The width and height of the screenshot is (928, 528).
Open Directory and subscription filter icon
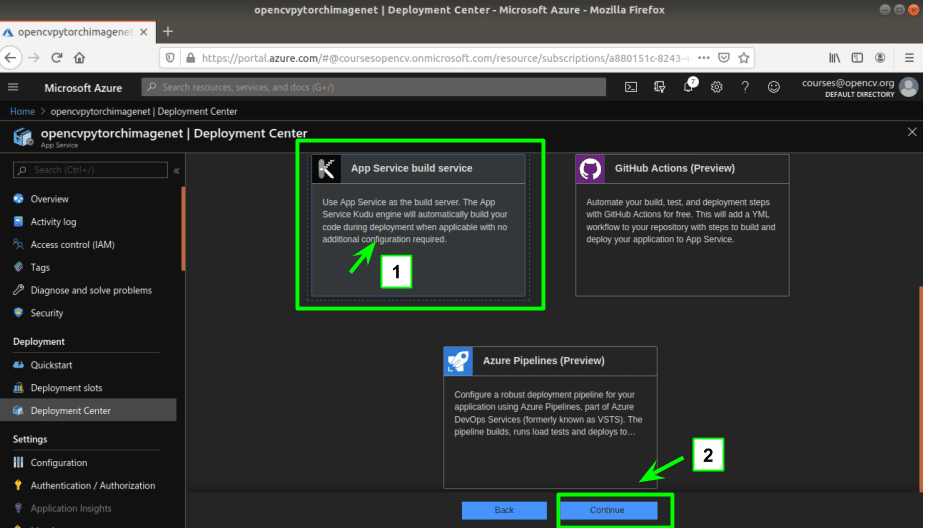(x=659, y=87)
